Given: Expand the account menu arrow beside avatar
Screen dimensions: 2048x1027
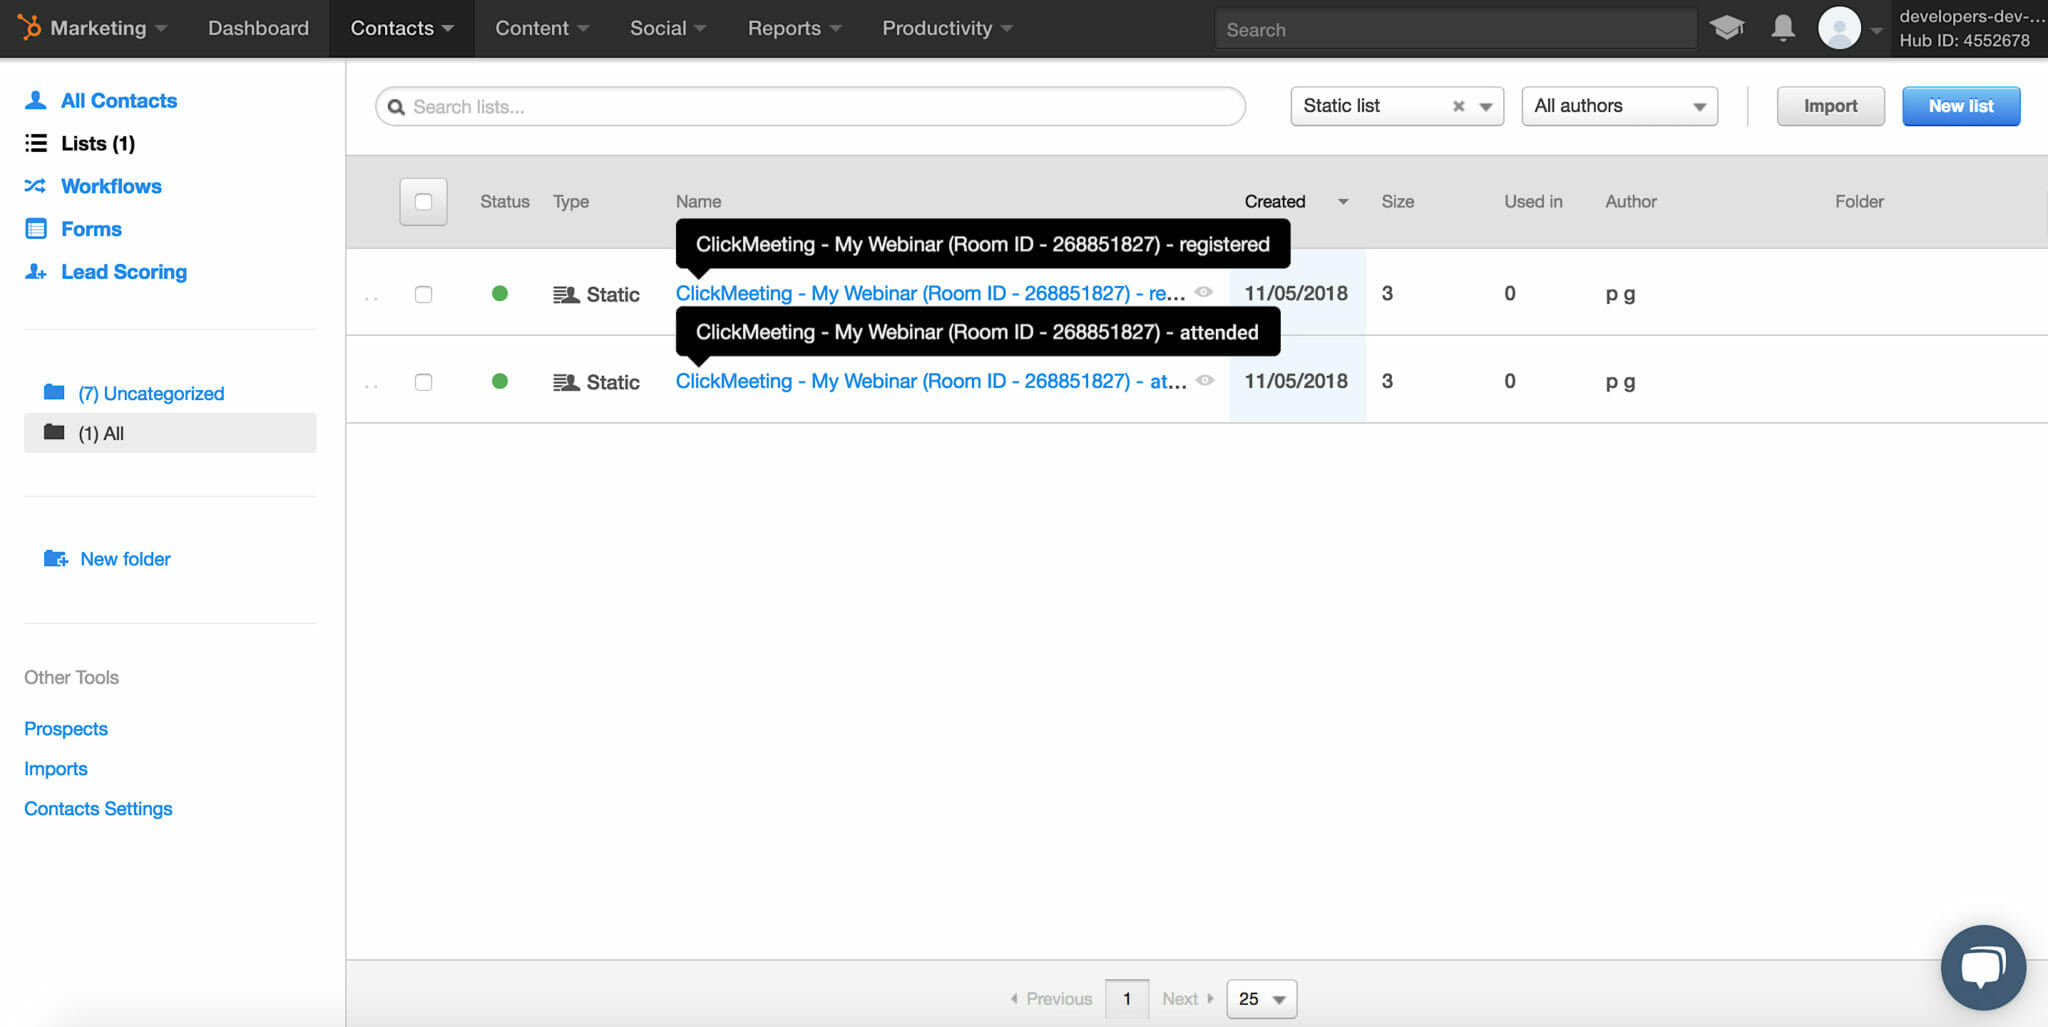Looking at the screenshot, I should pos(1876,30).
